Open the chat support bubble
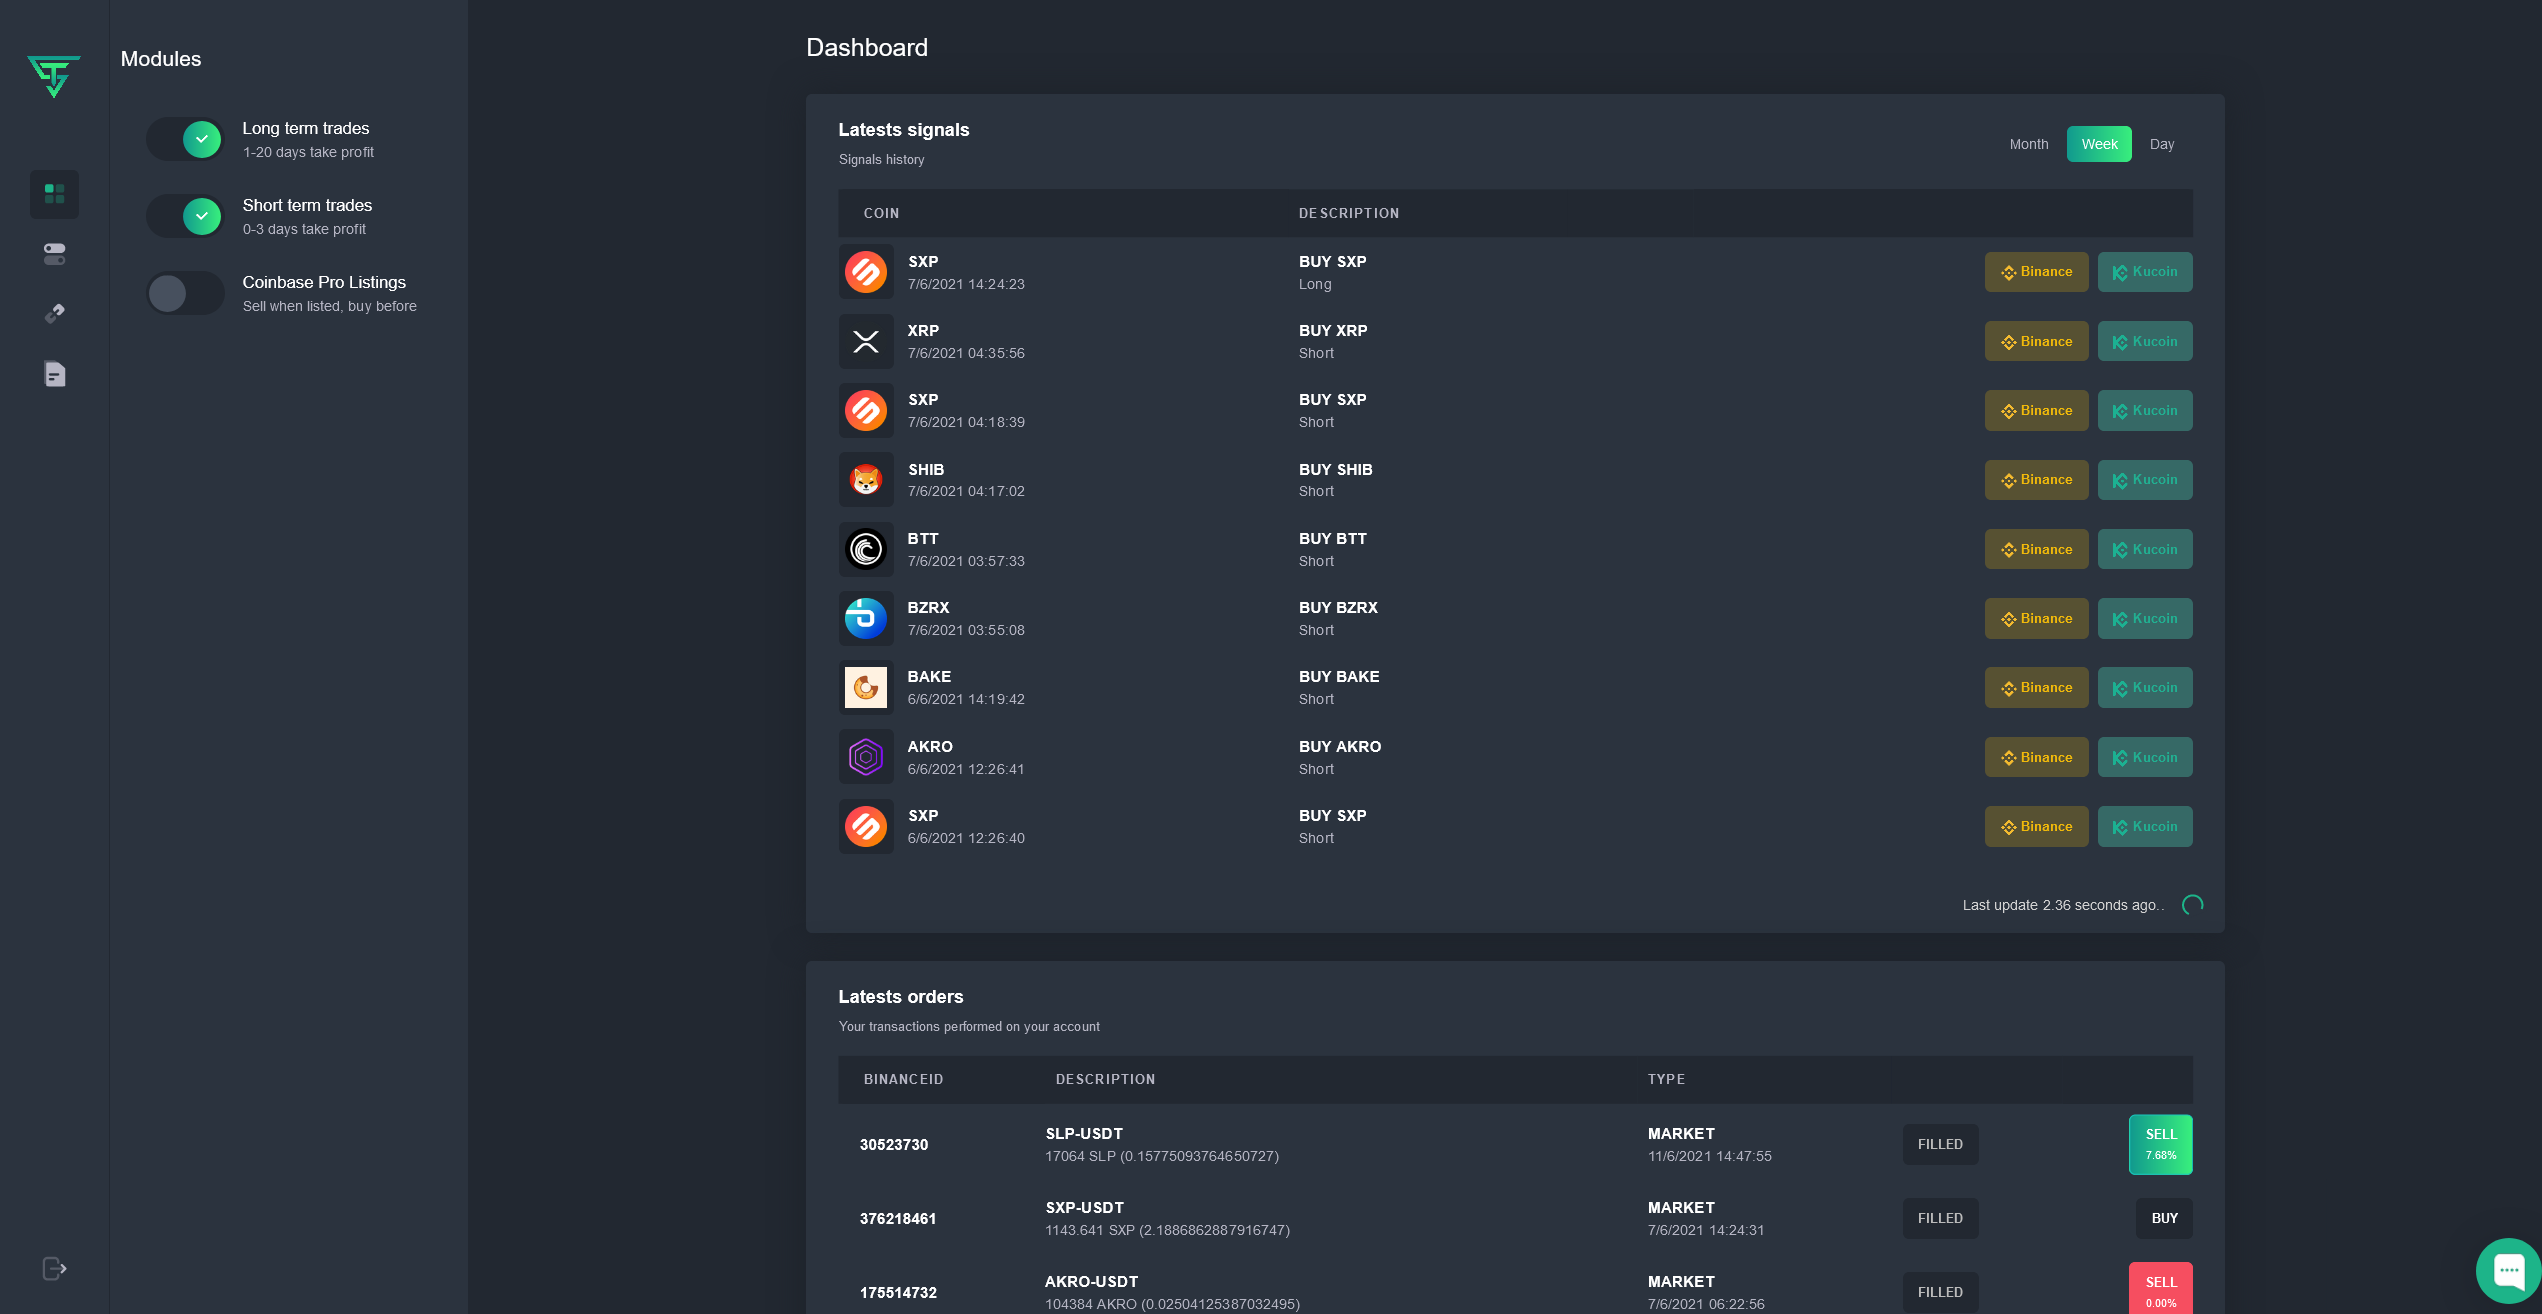The image size is (2542, 1314). coord(2508,1271)
